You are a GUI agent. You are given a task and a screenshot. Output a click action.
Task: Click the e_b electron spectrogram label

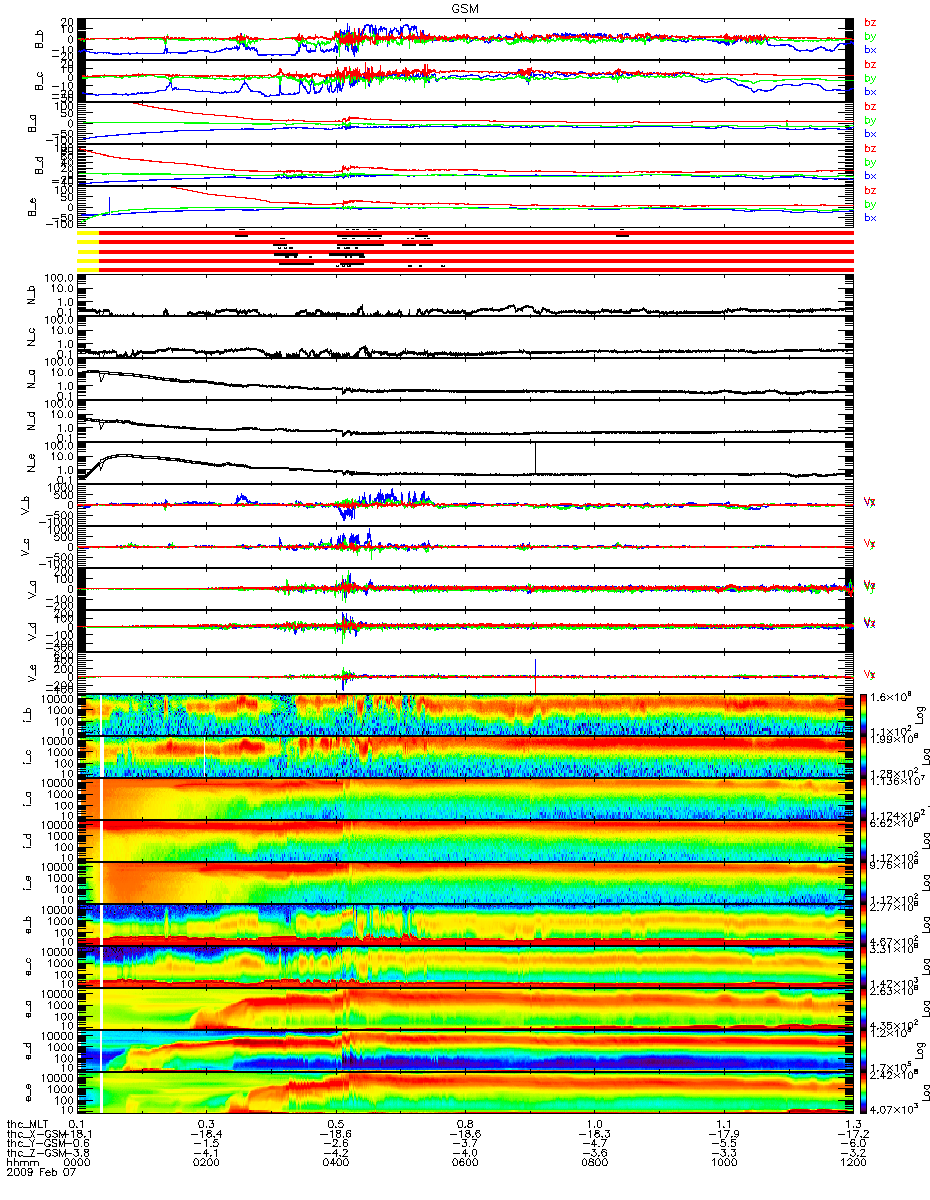coord(28,925)
